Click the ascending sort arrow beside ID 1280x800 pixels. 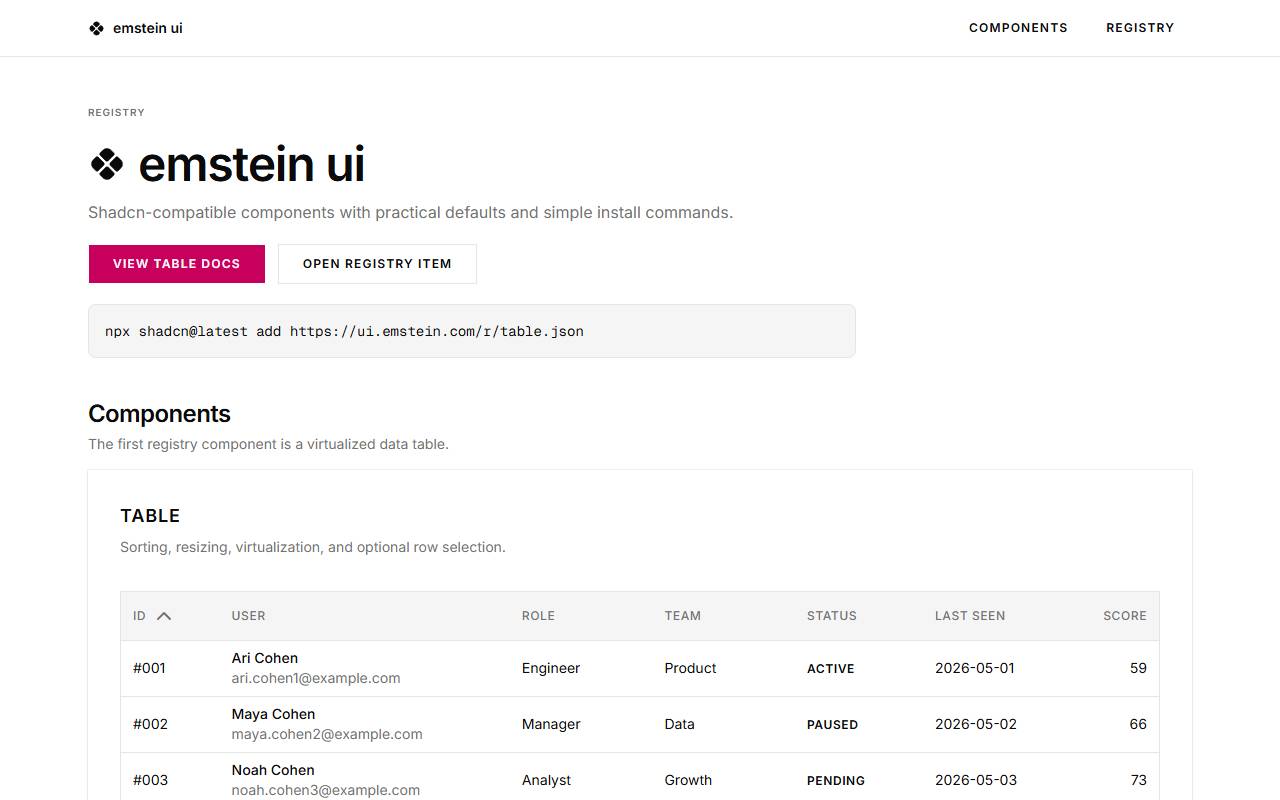(164, 616)
